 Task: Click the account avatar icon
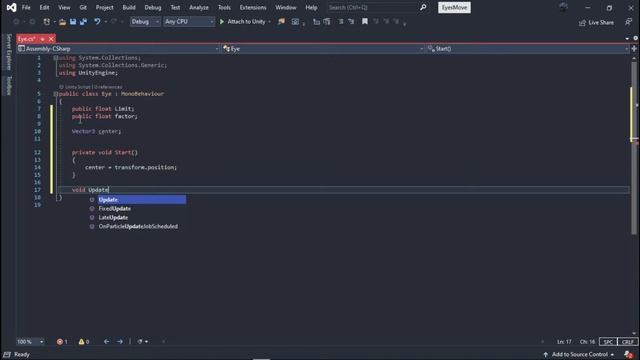click(563, 7)
